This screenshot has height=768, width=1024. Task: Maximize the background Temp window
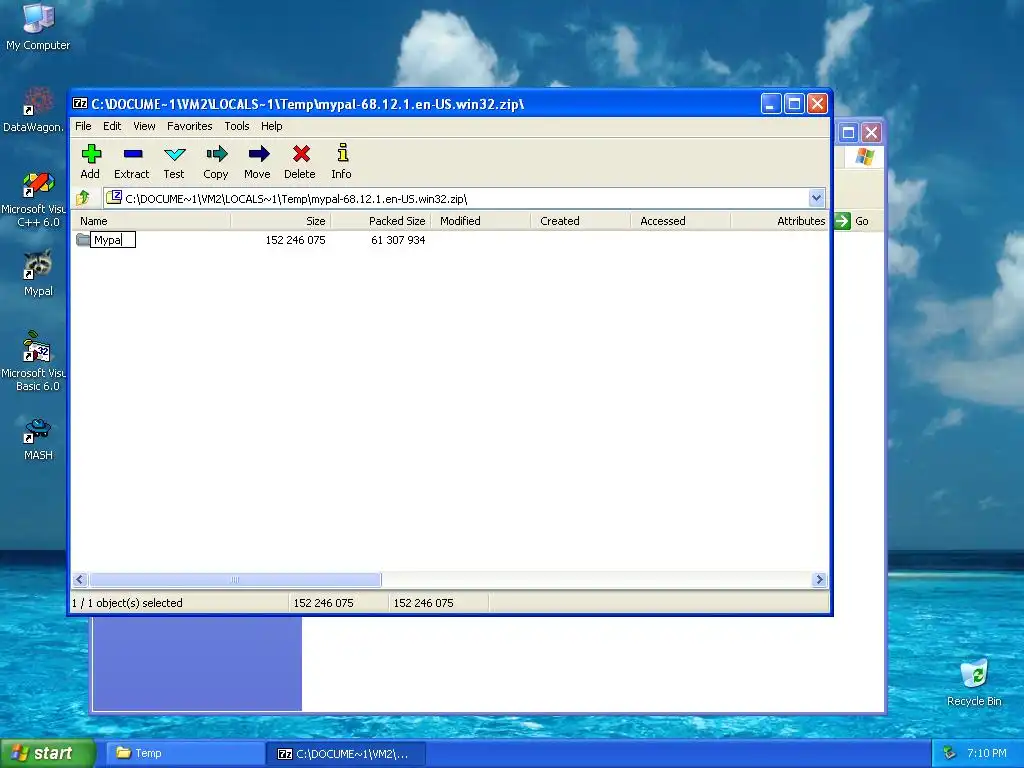848,133
